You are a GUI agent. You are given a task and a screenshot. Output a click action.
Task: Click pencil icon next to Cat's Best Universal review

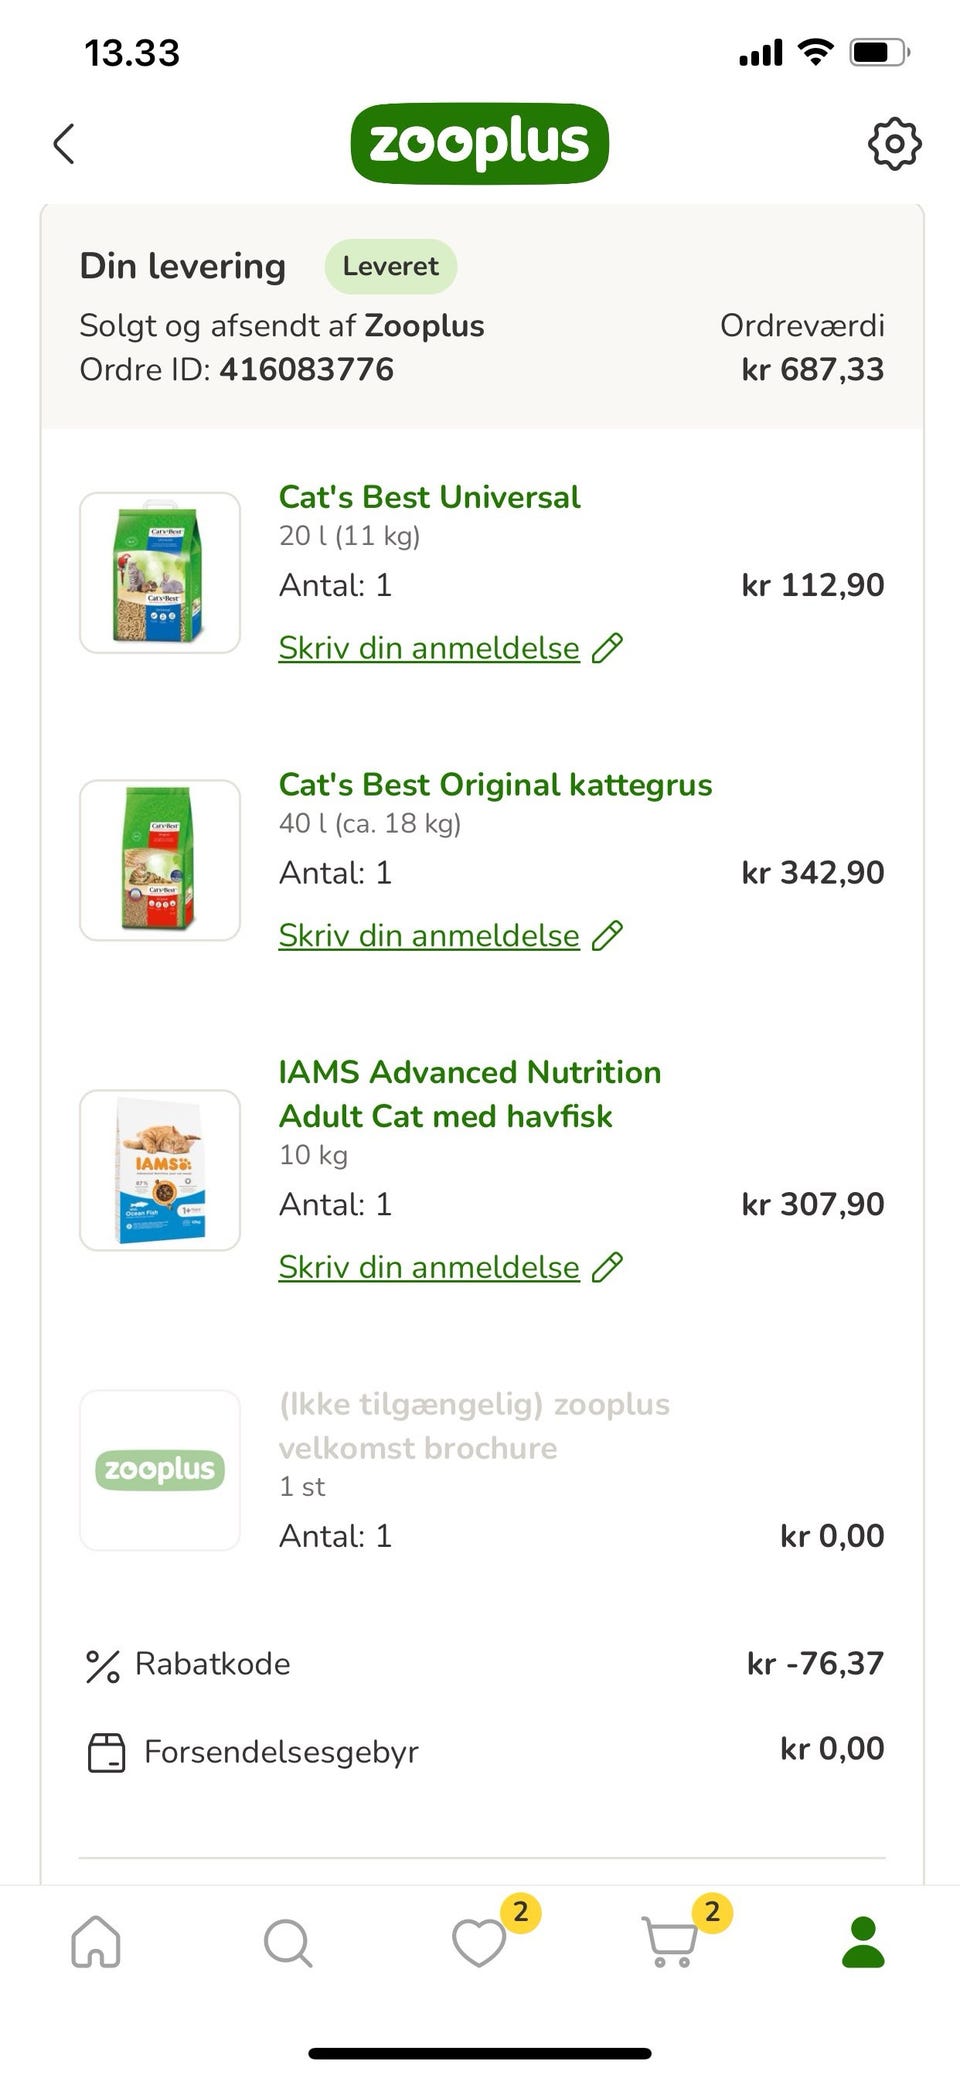[607, 648]
